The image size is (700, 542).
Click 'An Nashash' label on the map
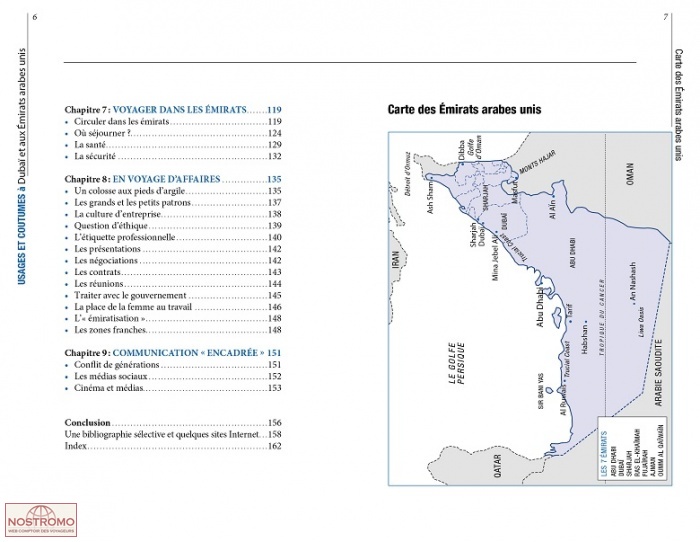click(632, 282)
